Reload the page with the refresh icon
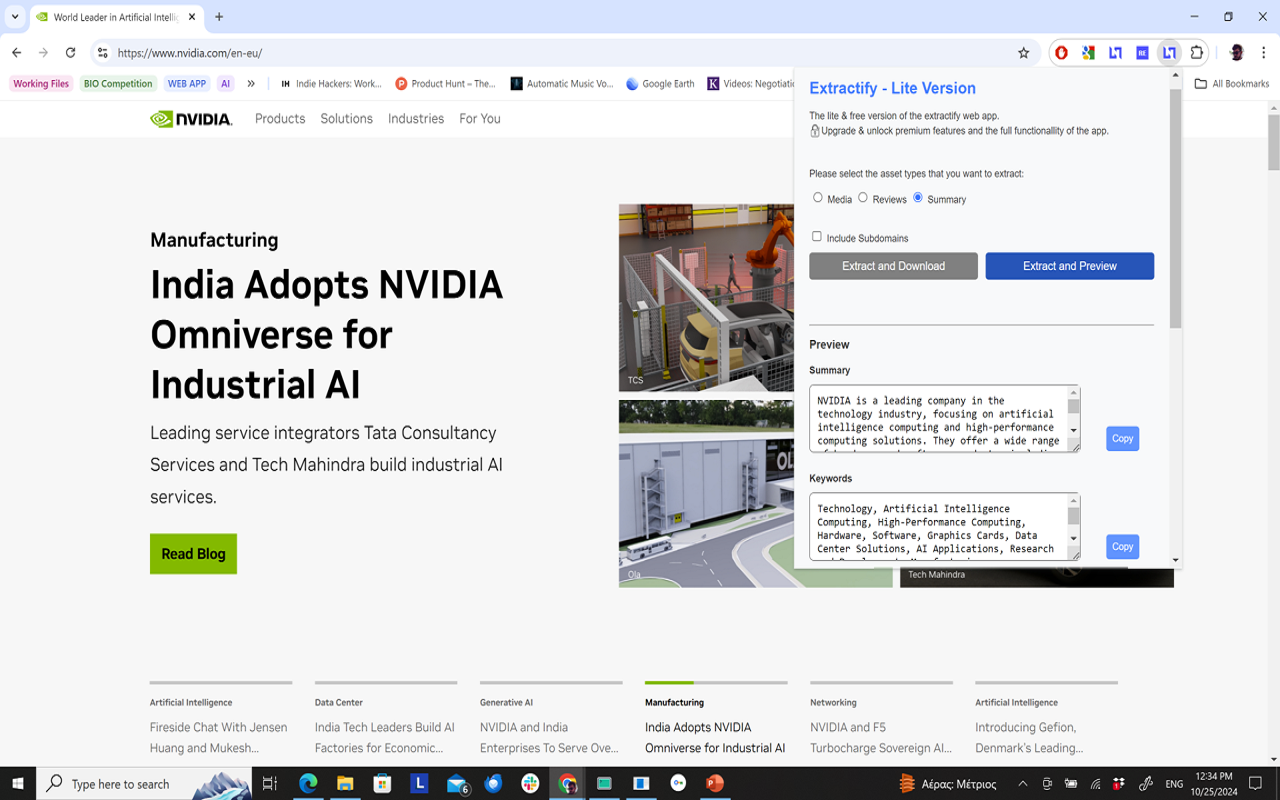1280x800 pixels. pos(69,53)
